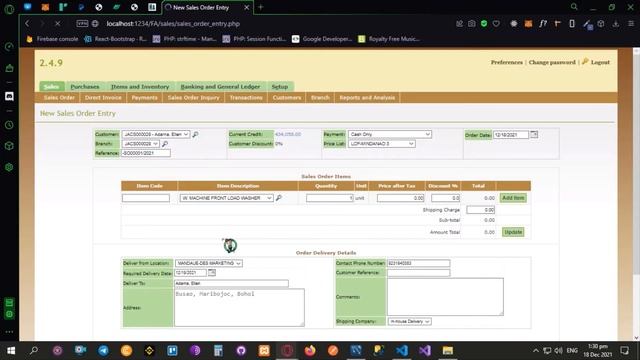This screenshot has height=360, width=640.
Task: Click the Item Code input field
Action: (x=146, y=198)
